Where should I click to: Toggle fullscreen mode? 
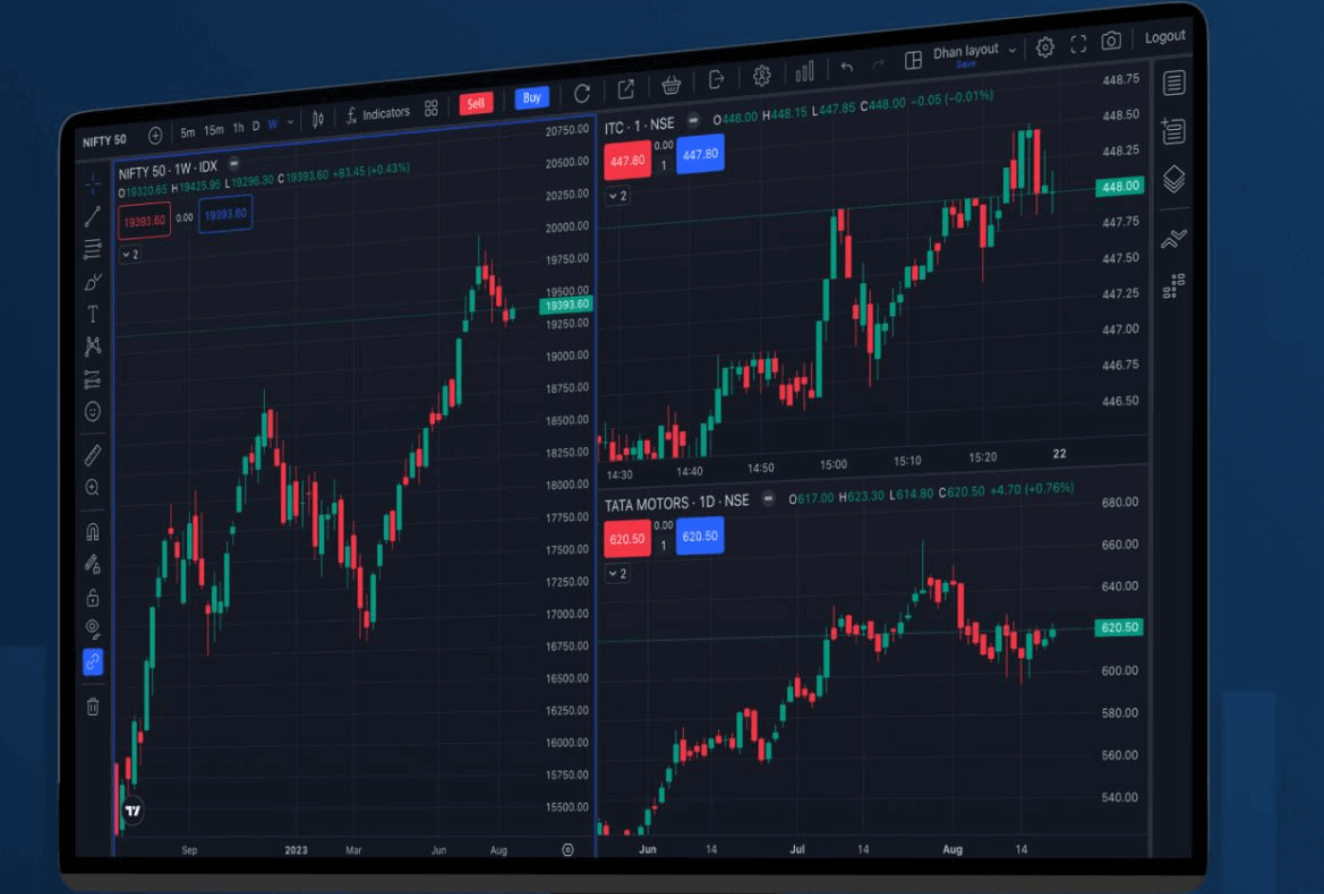tap(1078, 44)
